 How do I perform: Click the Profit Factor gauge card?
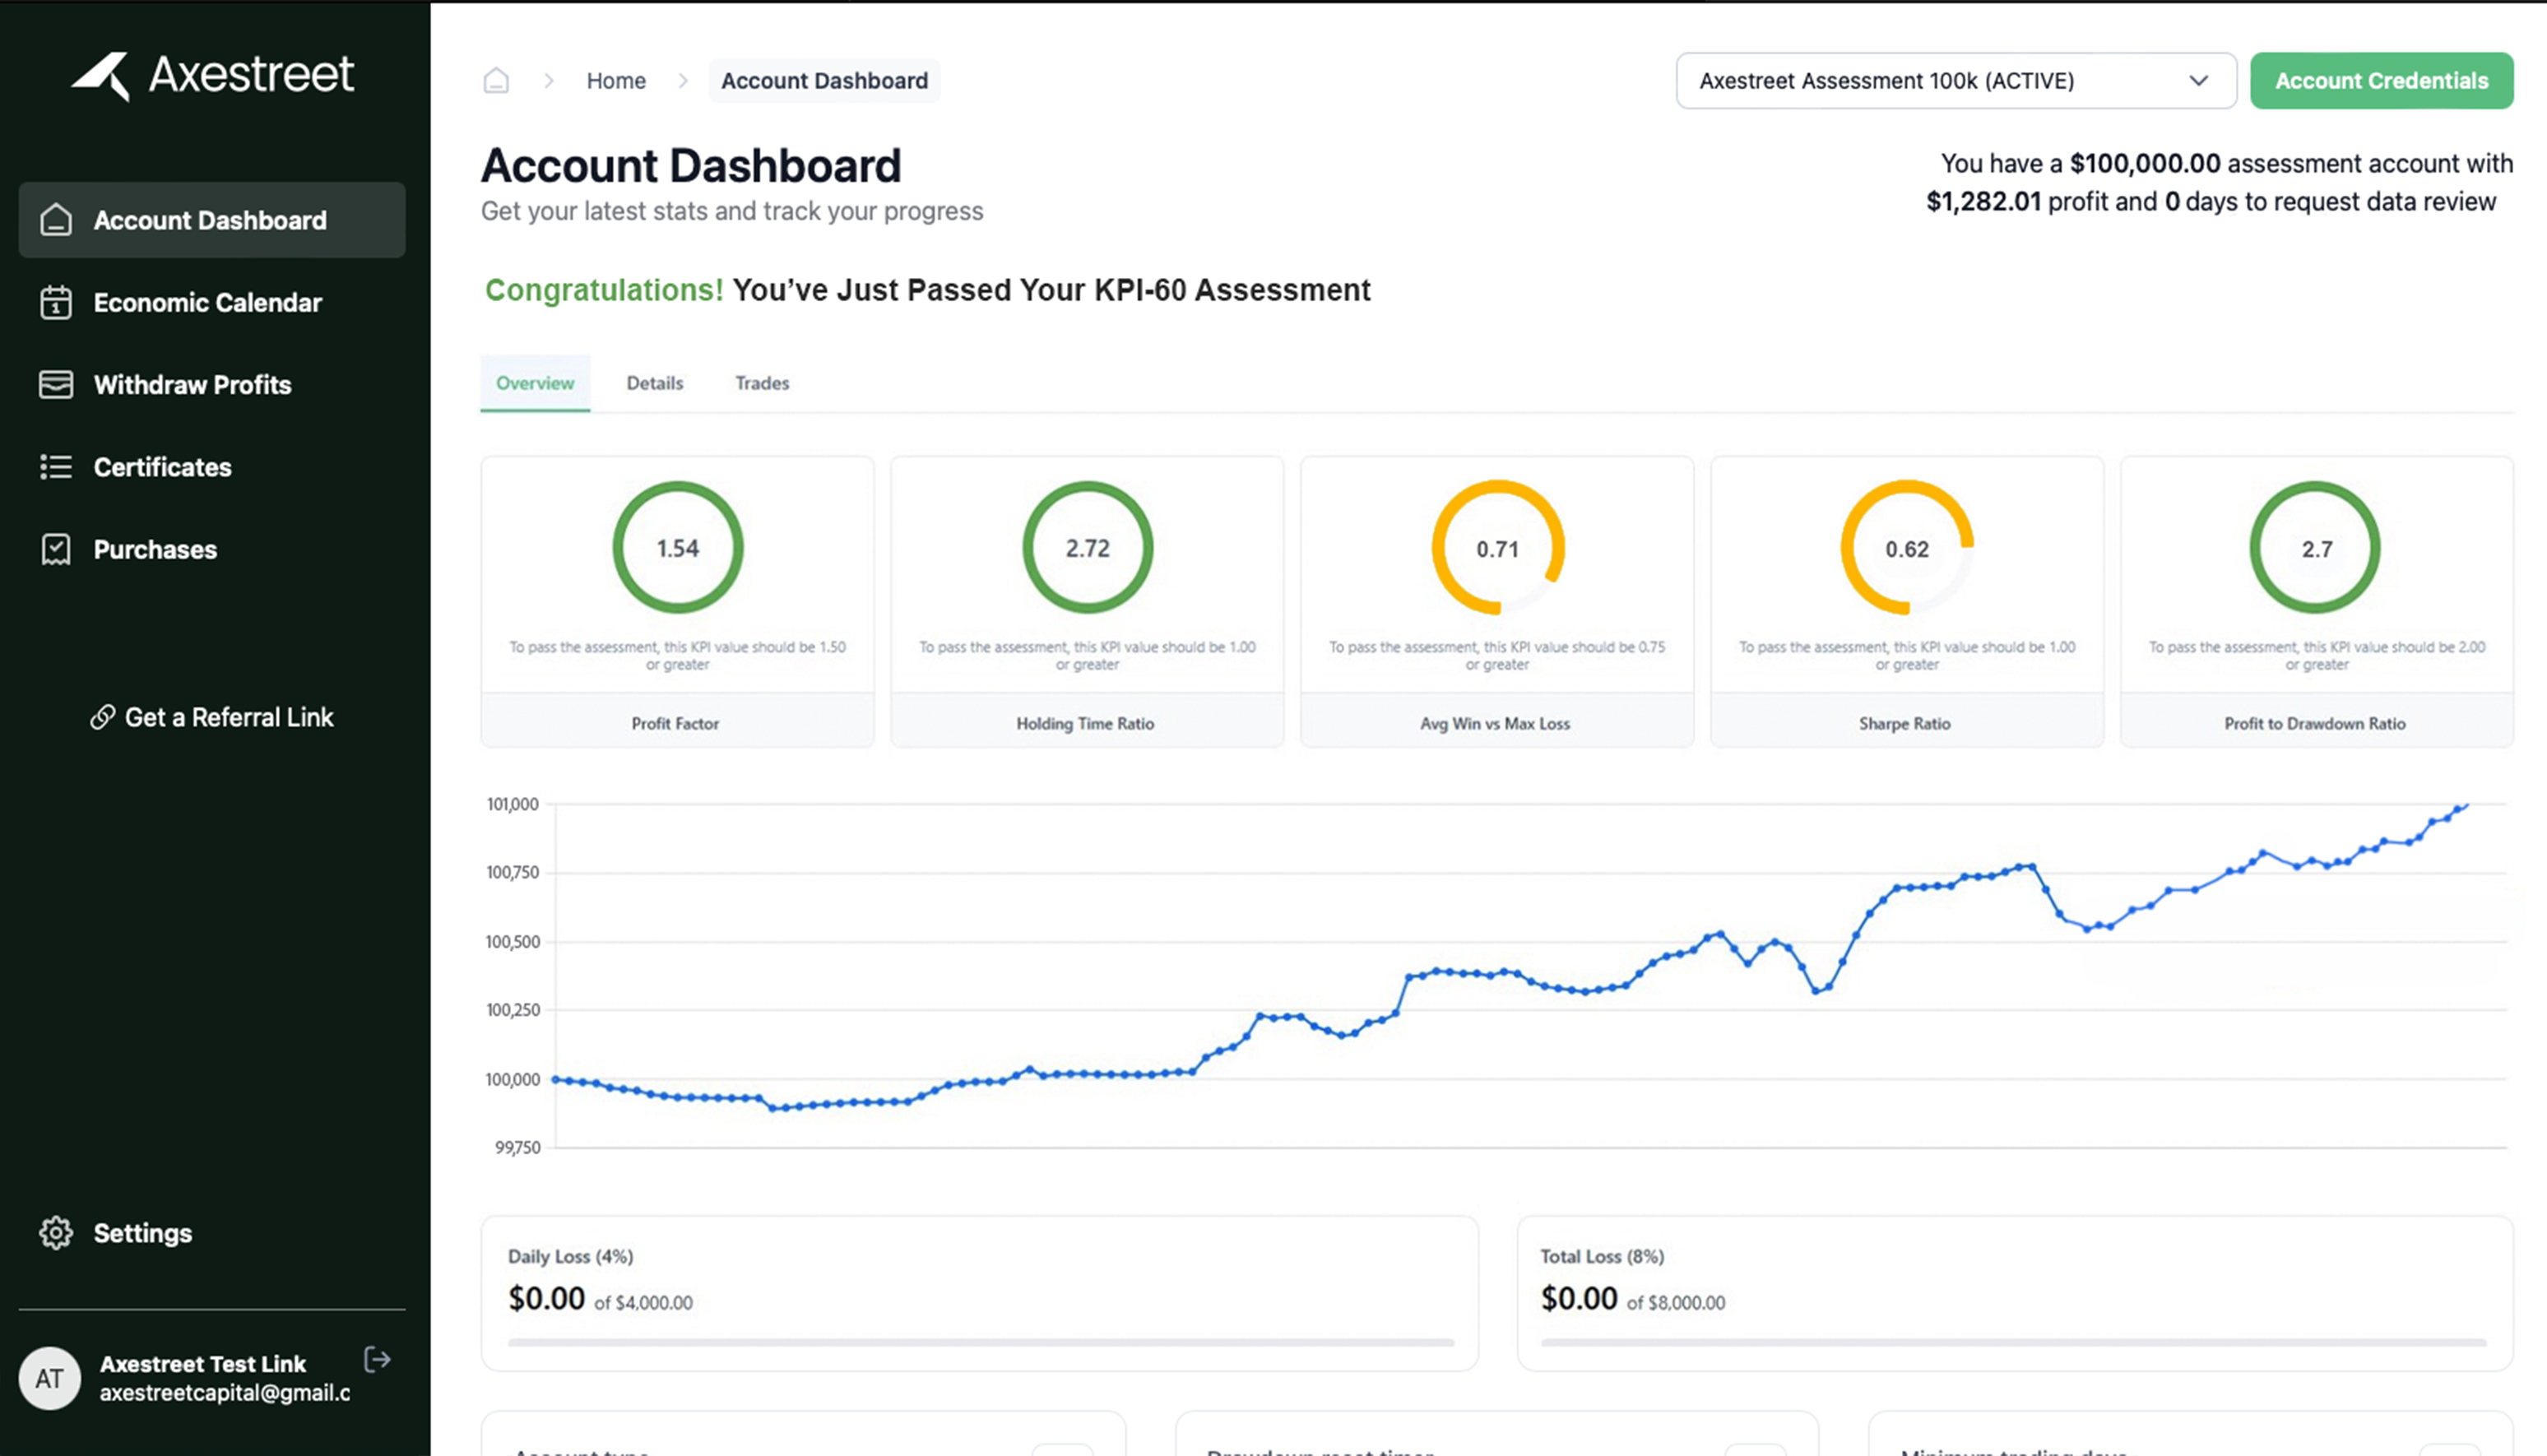click(677, 600)
